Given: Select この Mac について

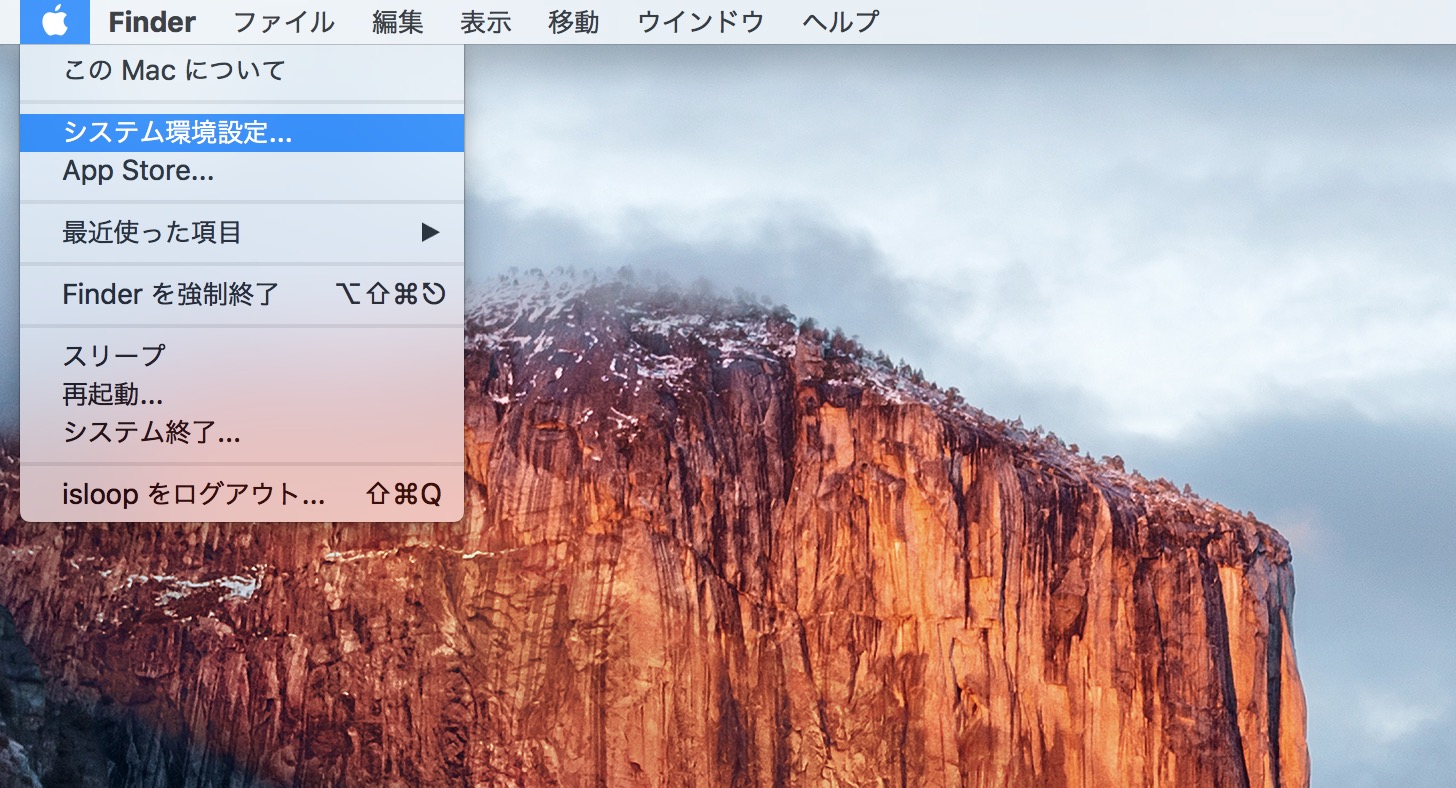Looking at the screenshot, I should (x=242, y=71).
